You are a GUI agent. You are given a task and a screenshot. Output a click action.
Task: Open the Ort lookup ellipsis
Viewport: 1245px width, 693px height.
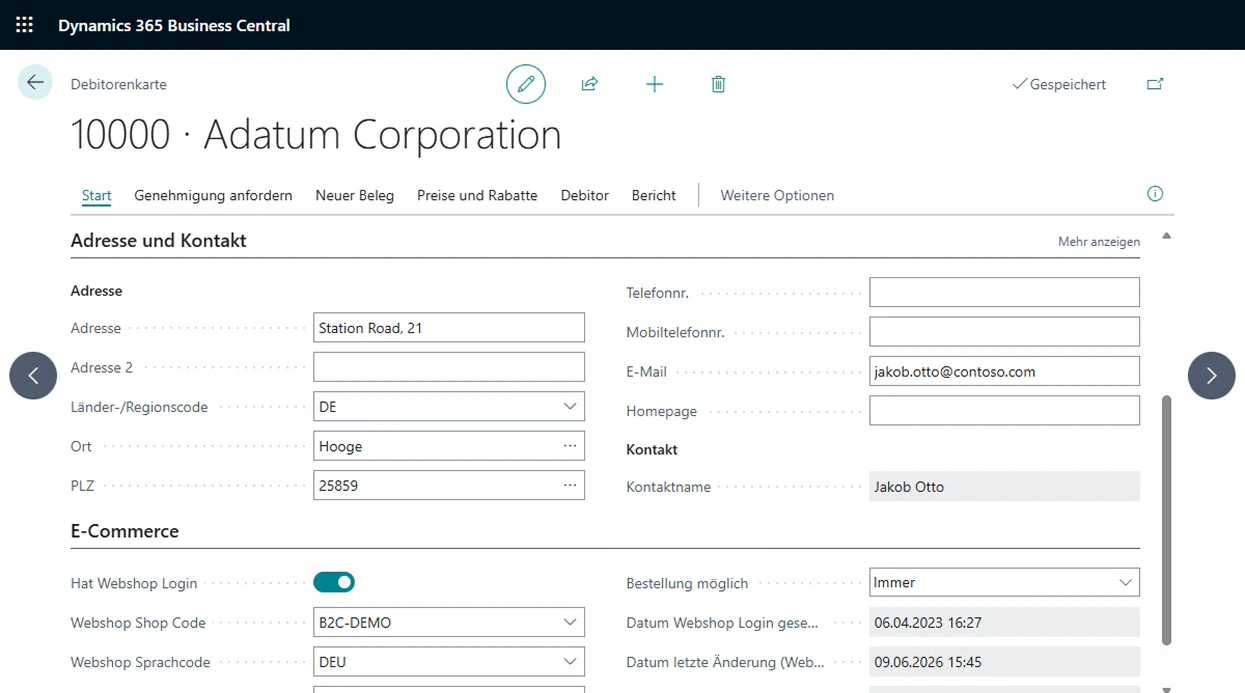(570, 446)
